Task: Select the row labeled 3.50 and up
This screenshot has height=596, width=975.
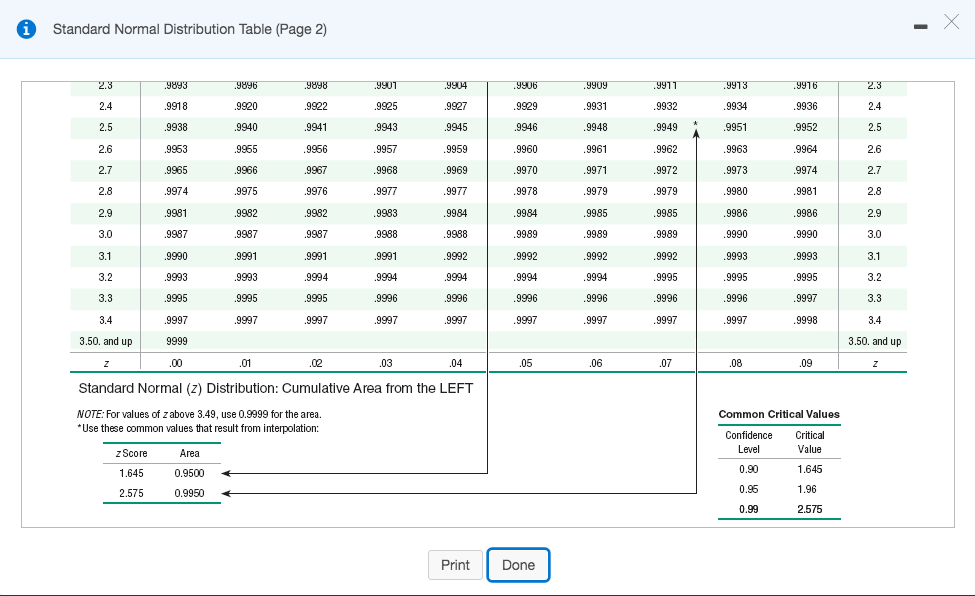Action: 105,339
